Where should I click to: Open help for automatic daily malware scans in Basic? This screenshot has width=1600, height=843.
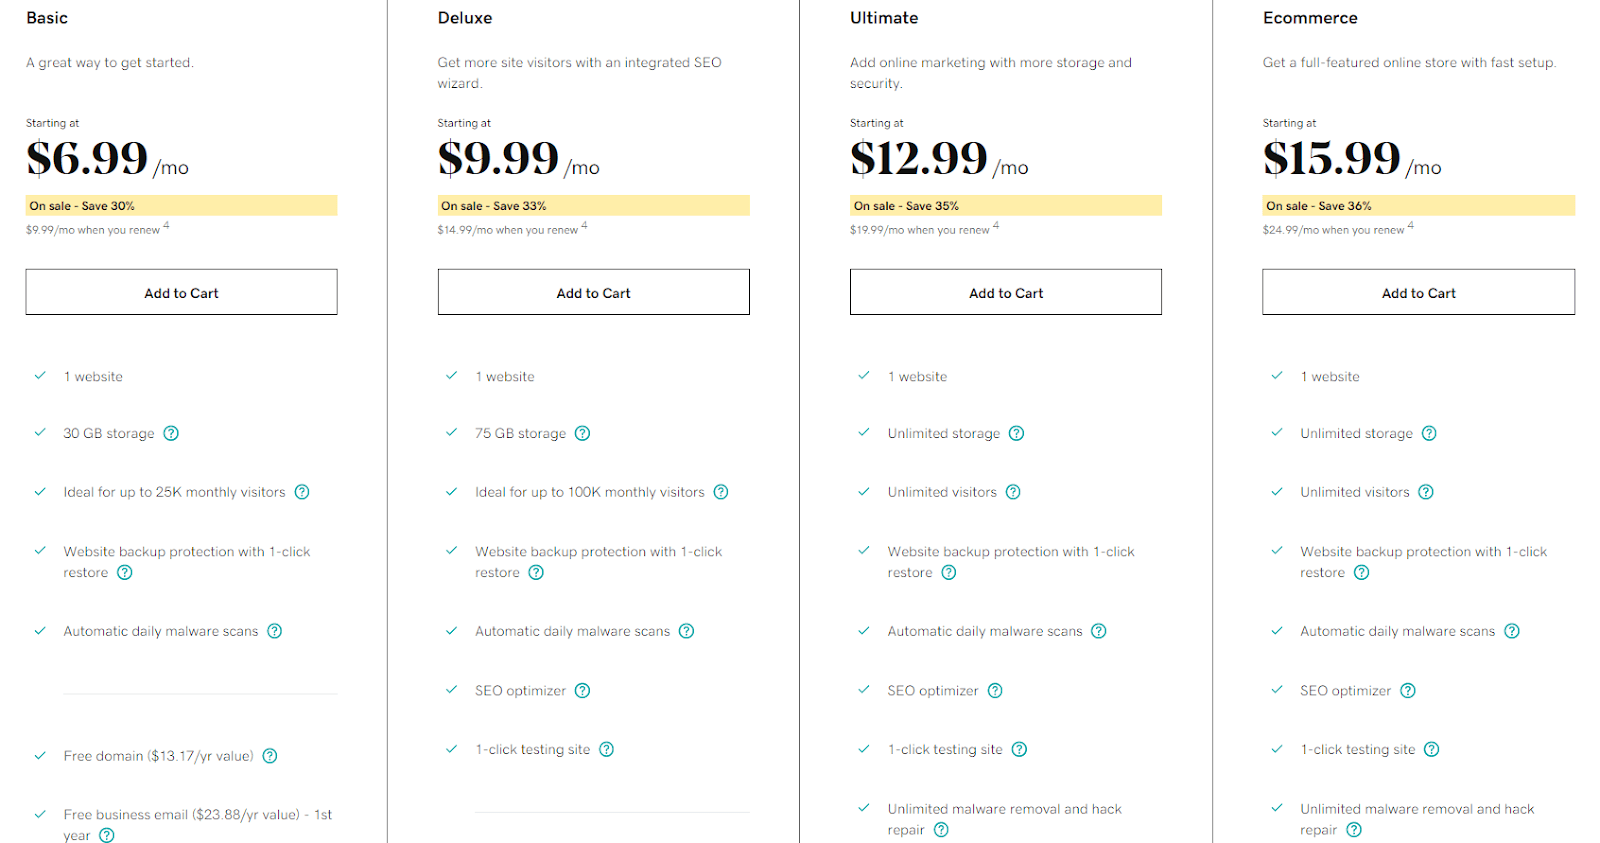click(x=275, y=631)
